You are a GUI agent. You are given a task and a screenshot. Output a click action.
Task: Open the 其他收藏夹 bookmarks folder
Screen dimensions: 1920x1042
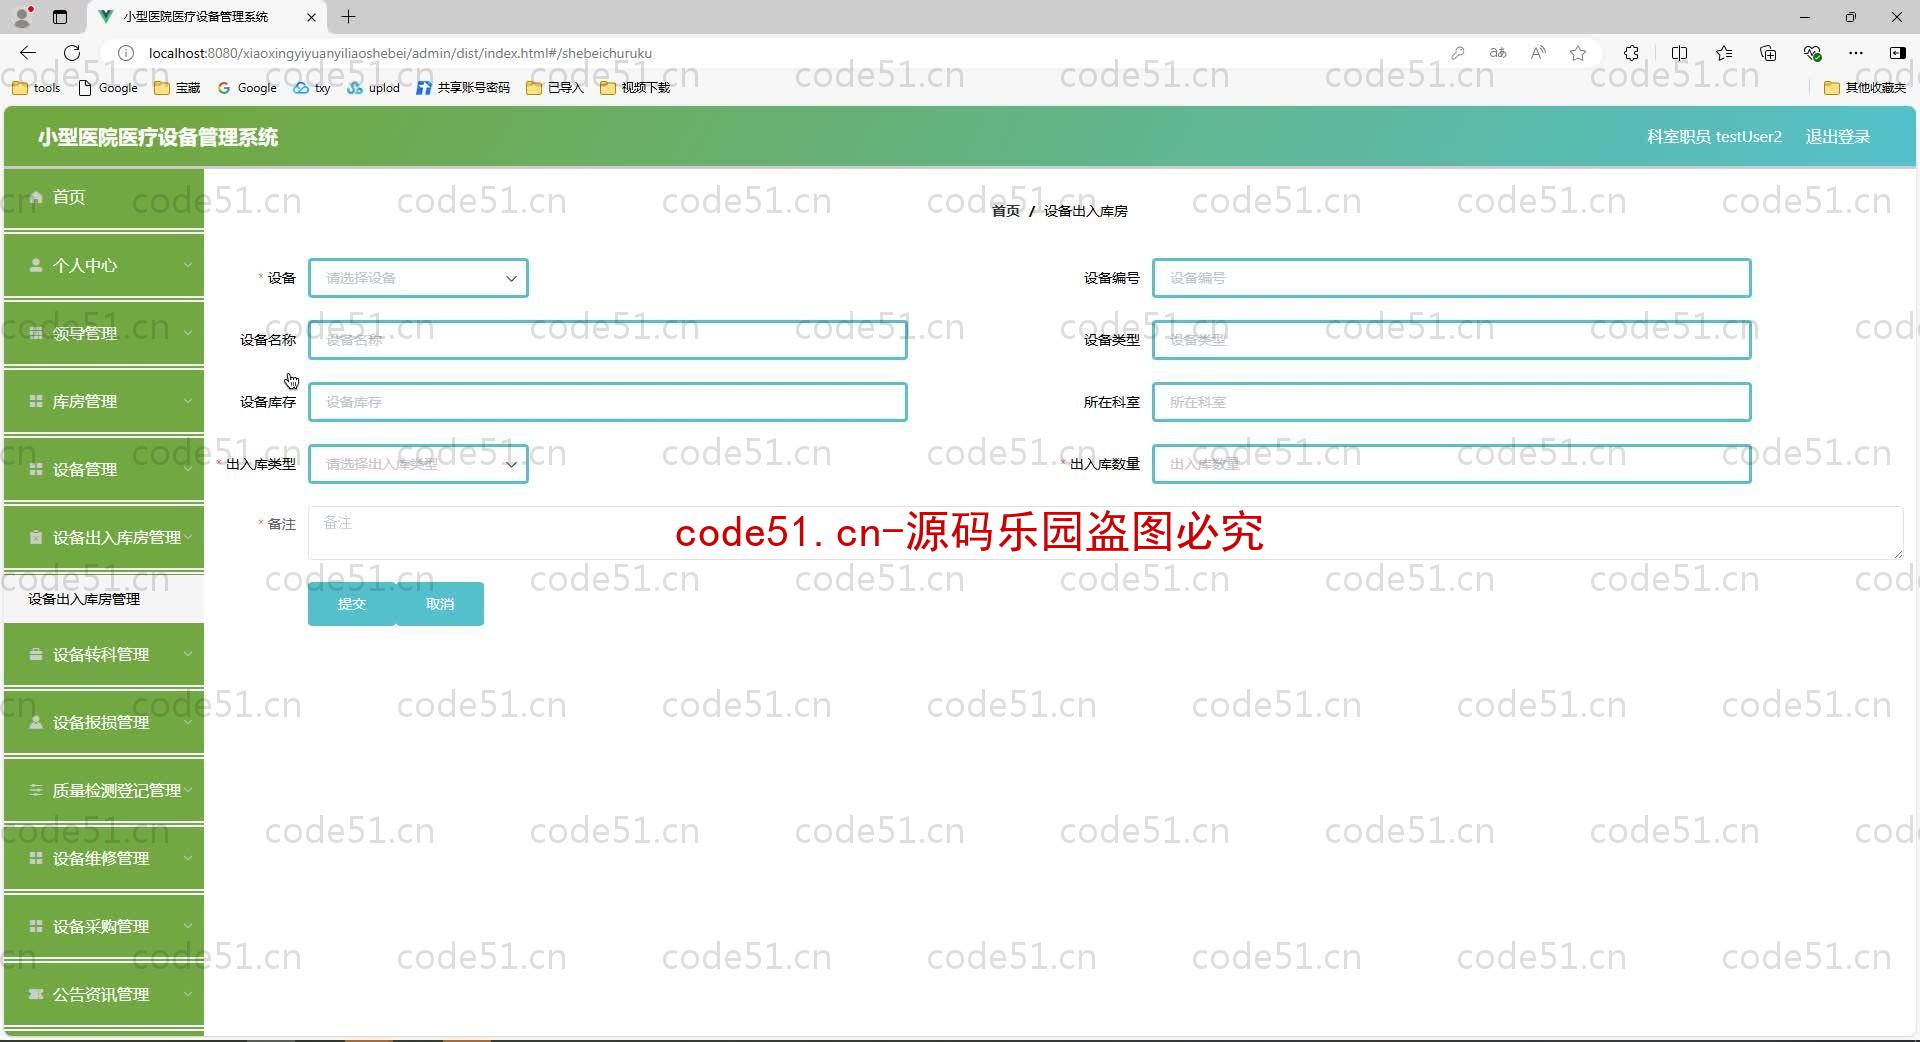click(x=1865, y=88)
